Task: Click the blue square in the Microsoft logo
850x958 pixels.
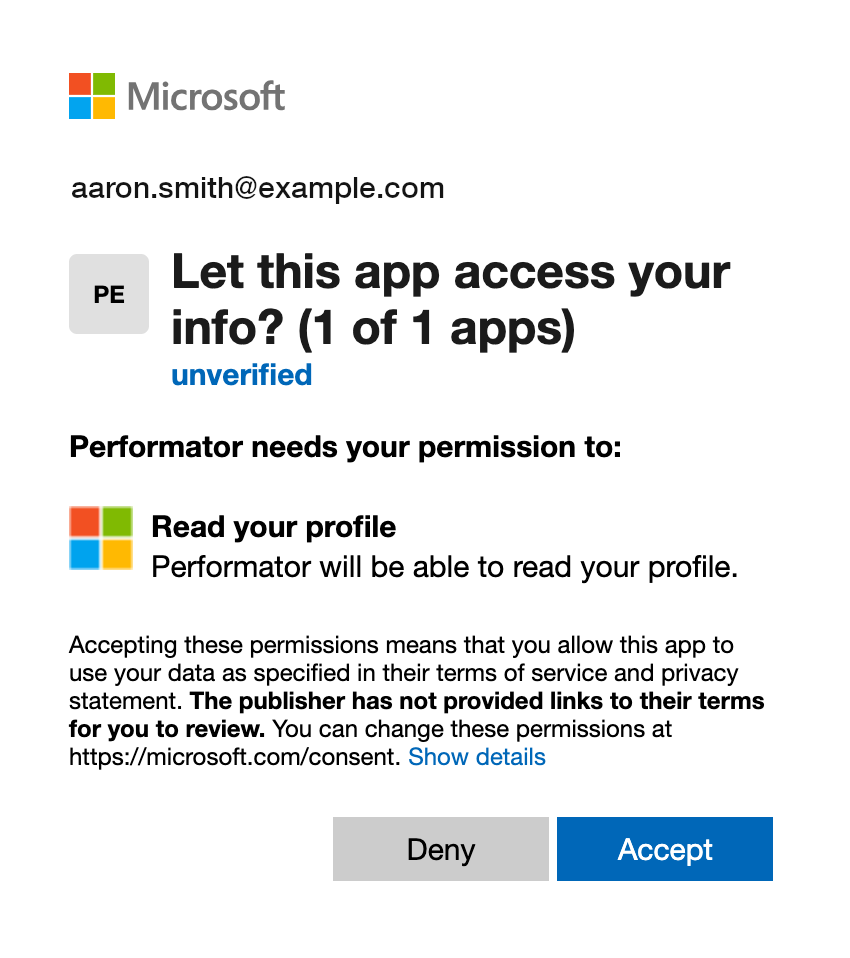Action: coord(78,107)
